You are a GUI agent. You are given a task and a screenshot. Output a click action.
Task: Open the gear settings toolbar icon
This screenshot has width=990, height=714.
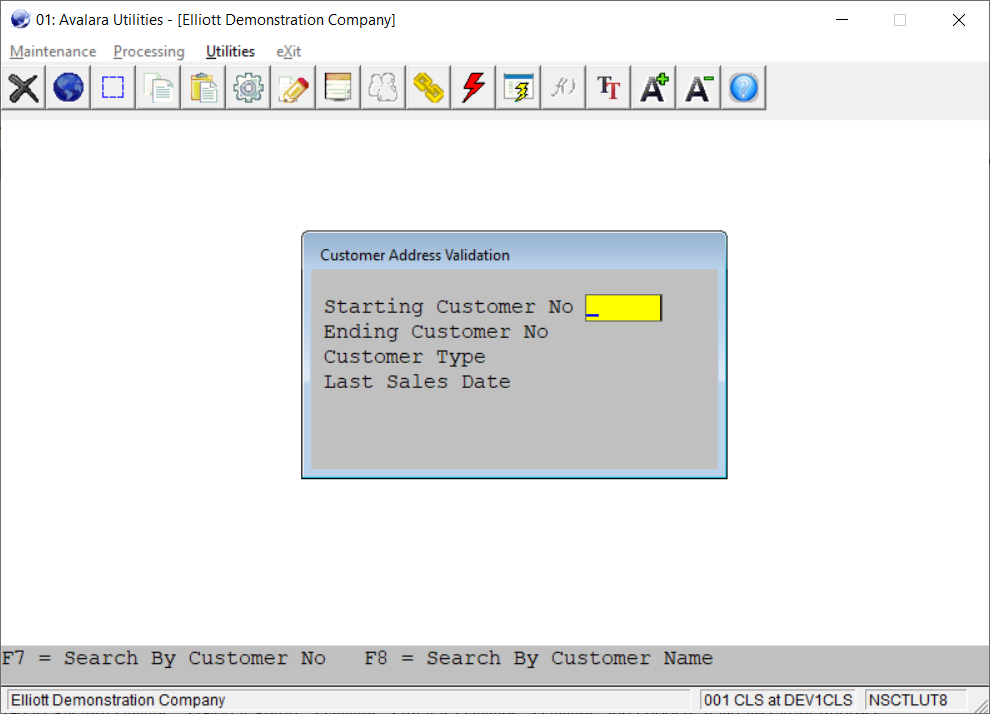248,88
